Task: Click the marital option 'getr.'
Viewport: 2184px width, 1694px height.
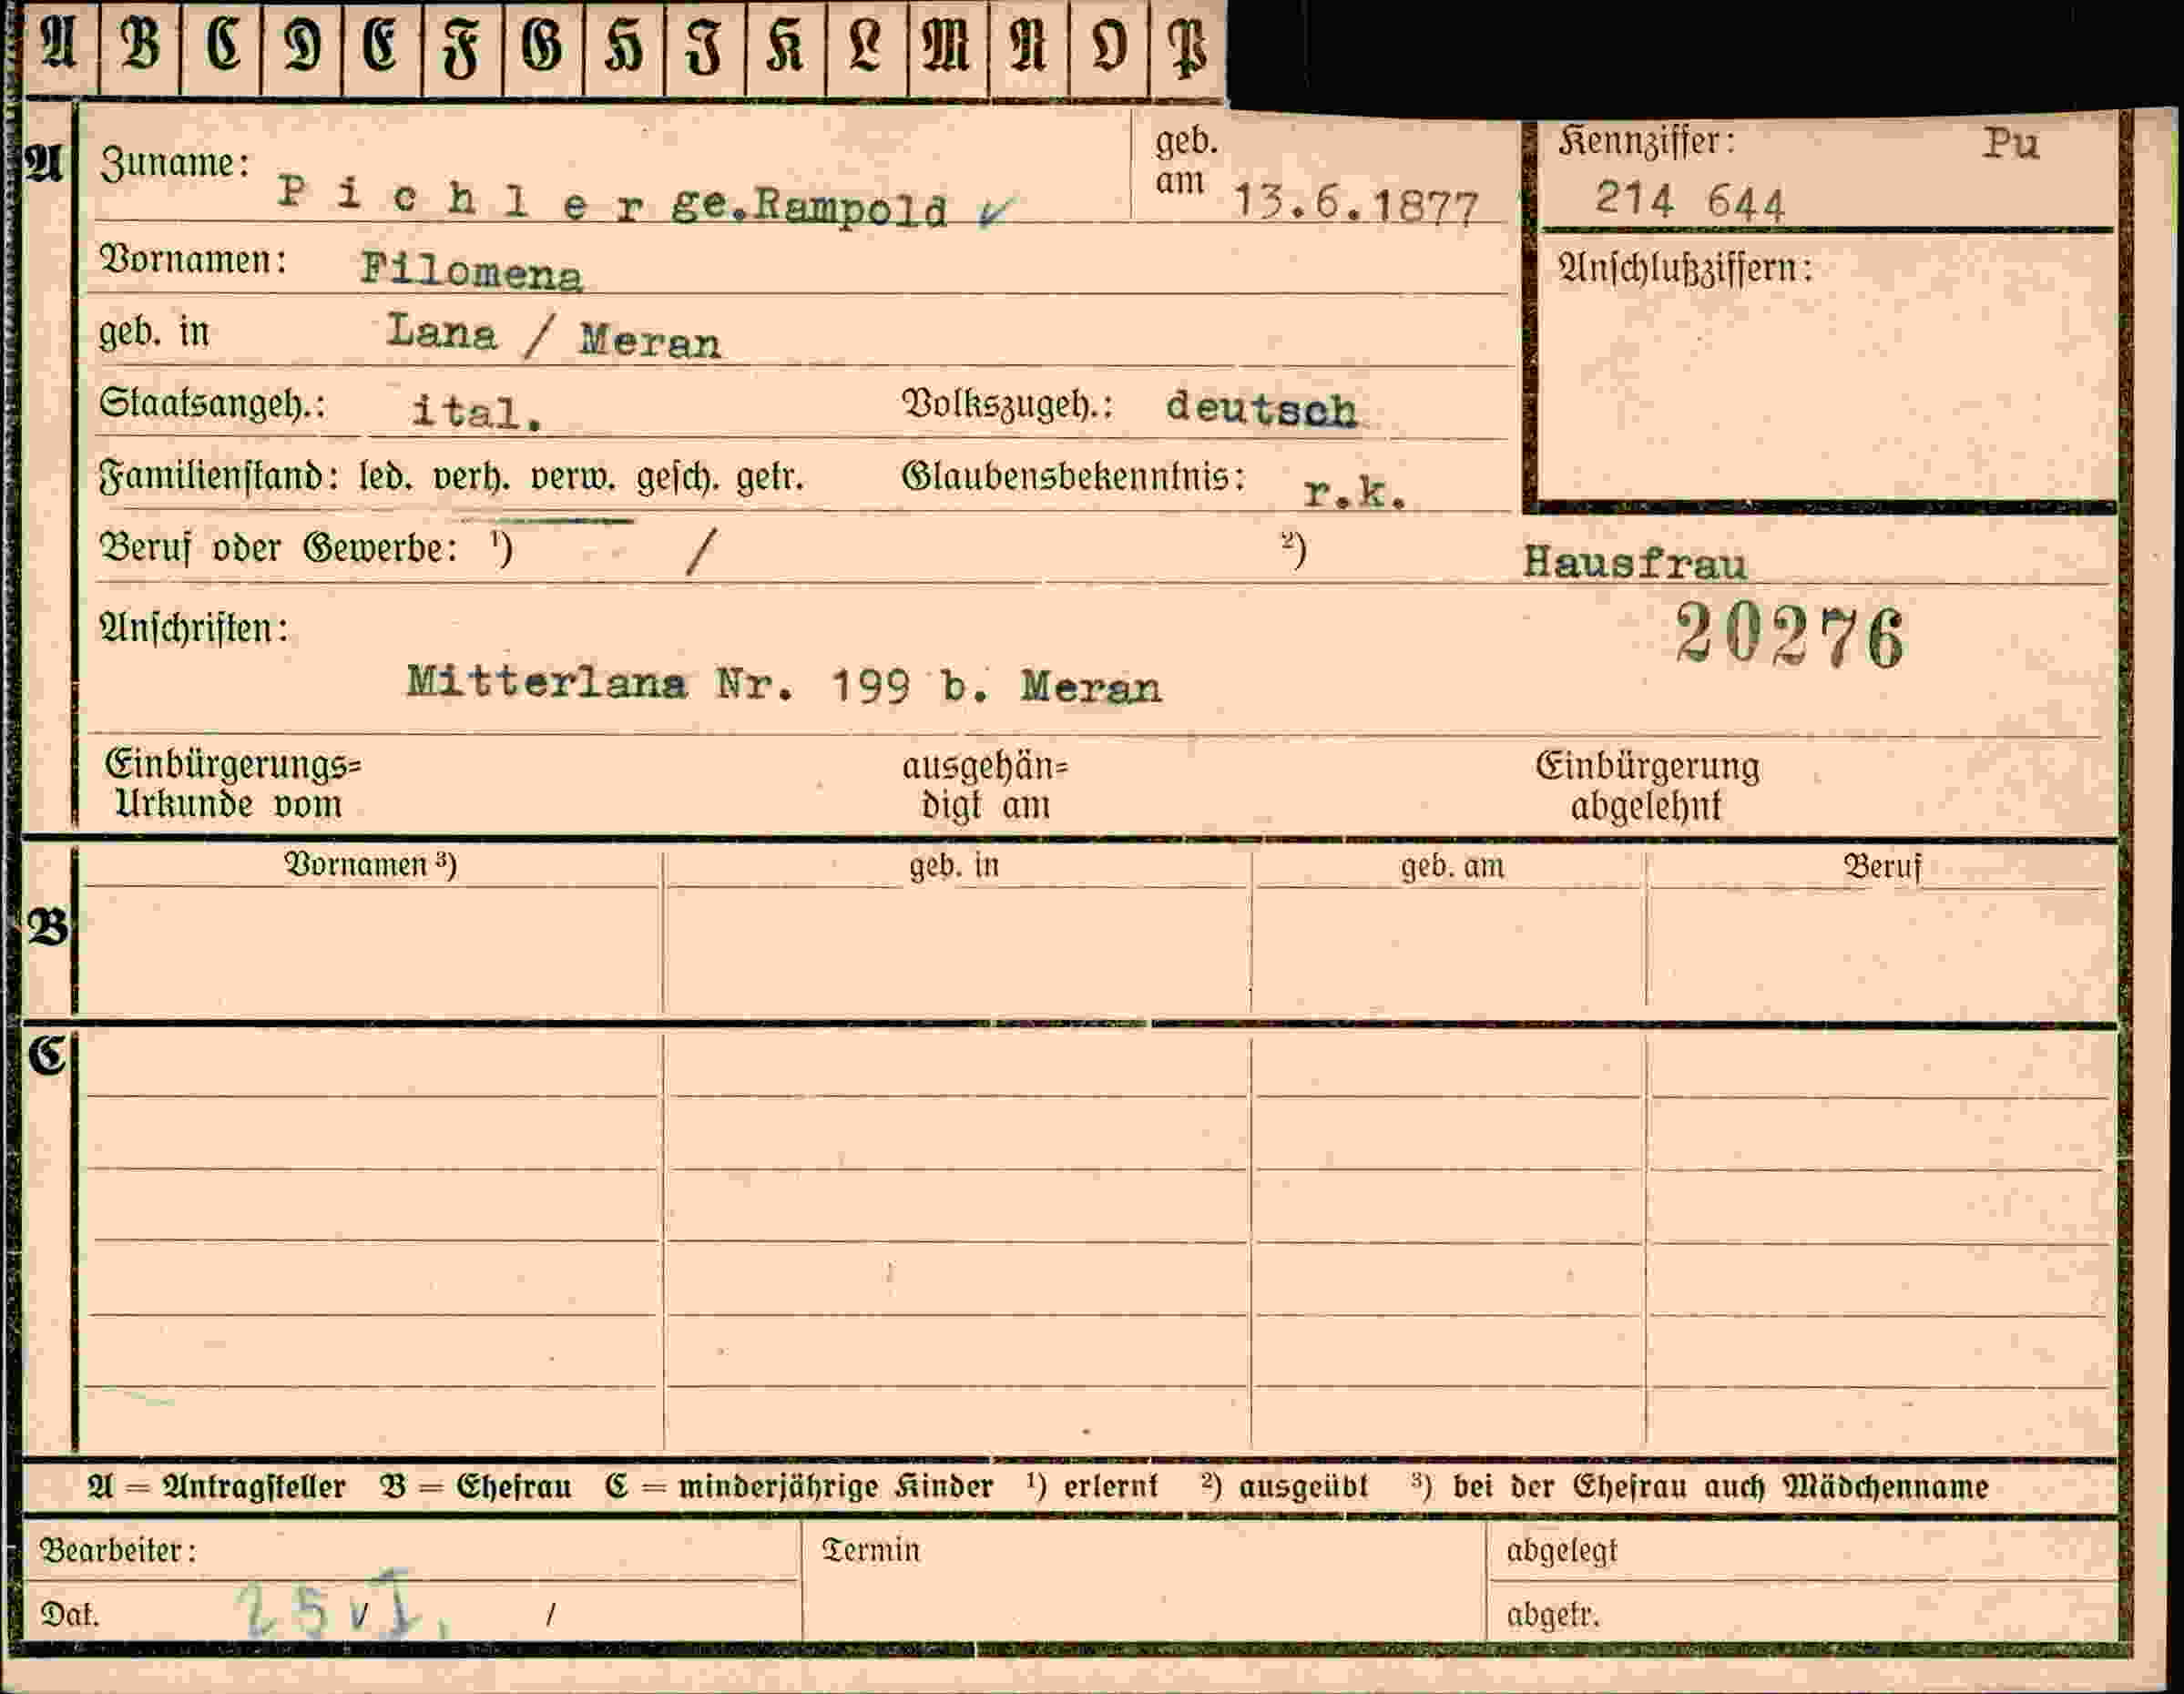Action: point(770,479)
